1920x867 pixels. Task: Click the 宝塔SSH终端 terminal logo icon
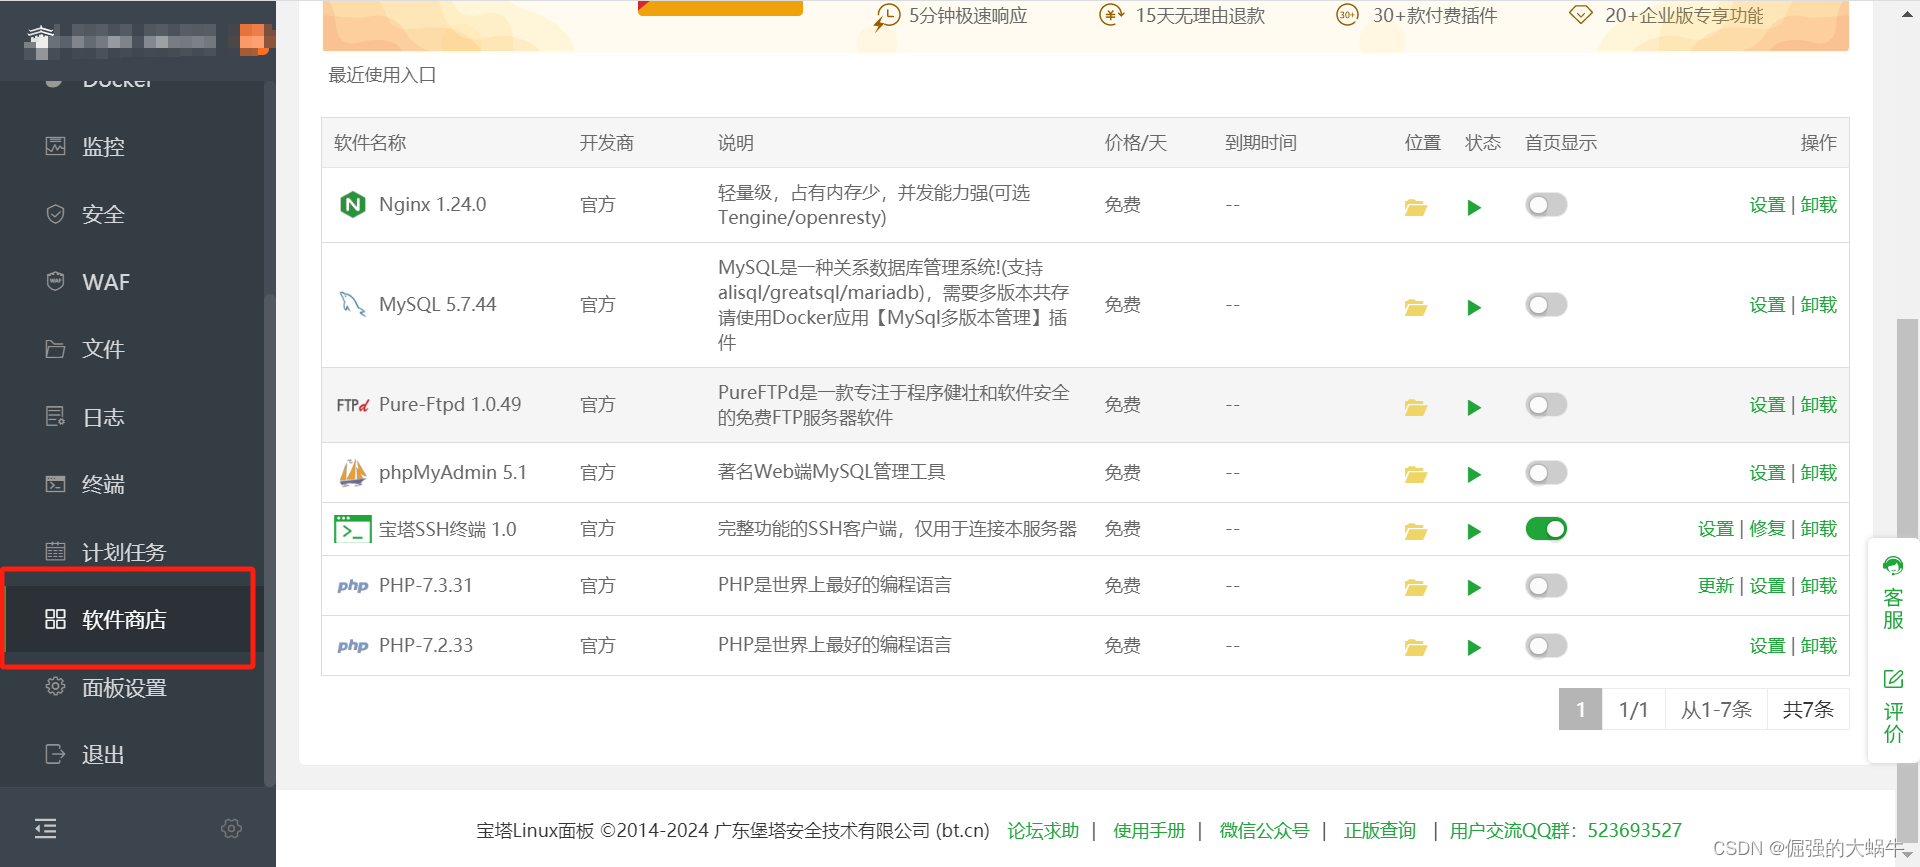353,529
